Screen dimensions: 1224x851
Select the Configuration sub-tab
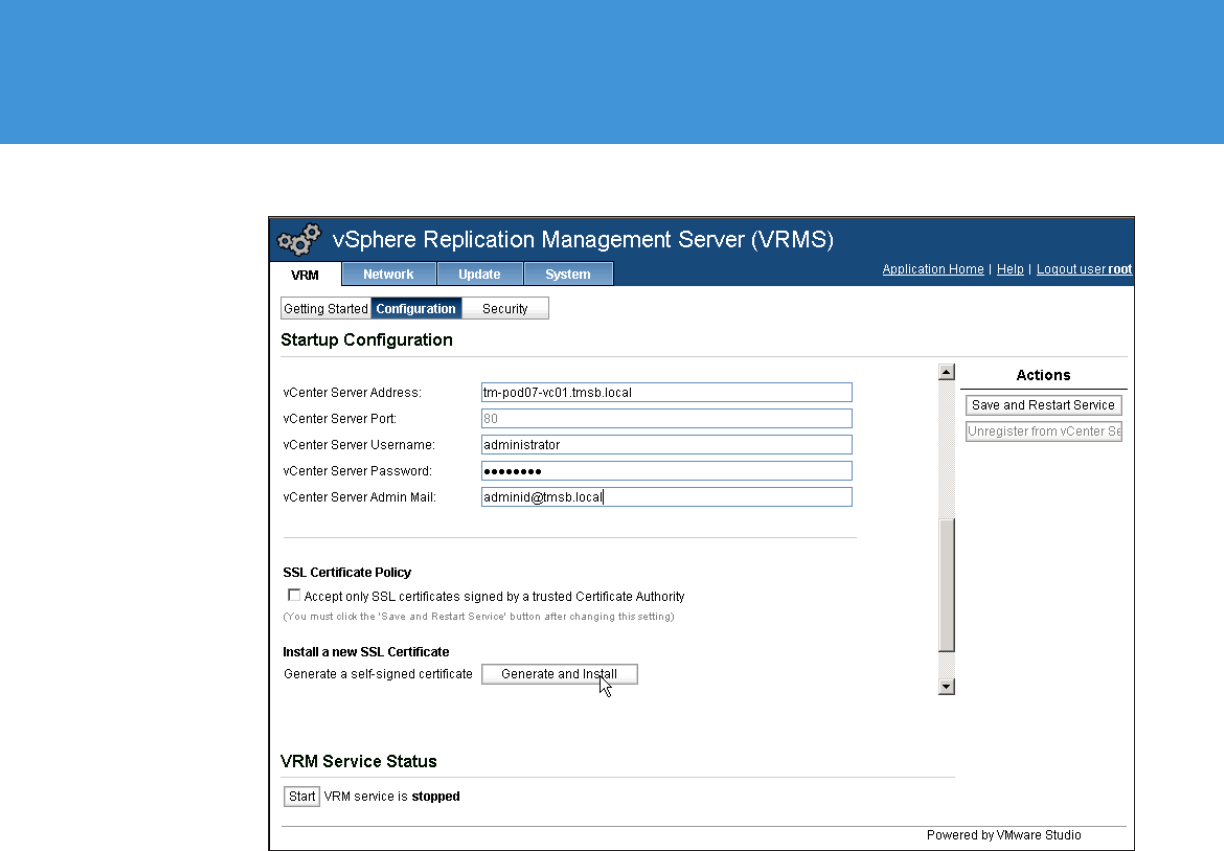click(416, 309)
